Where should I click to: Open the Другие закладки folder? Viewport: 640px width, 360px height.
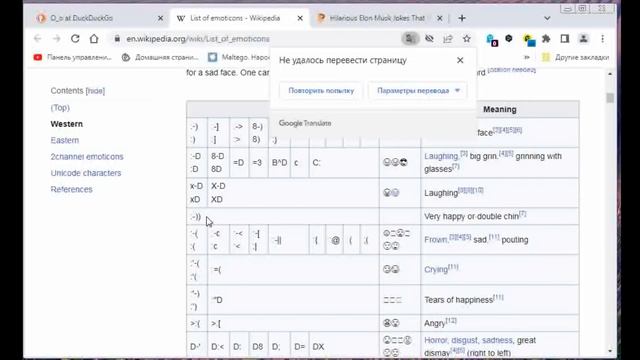pos(576,57)
